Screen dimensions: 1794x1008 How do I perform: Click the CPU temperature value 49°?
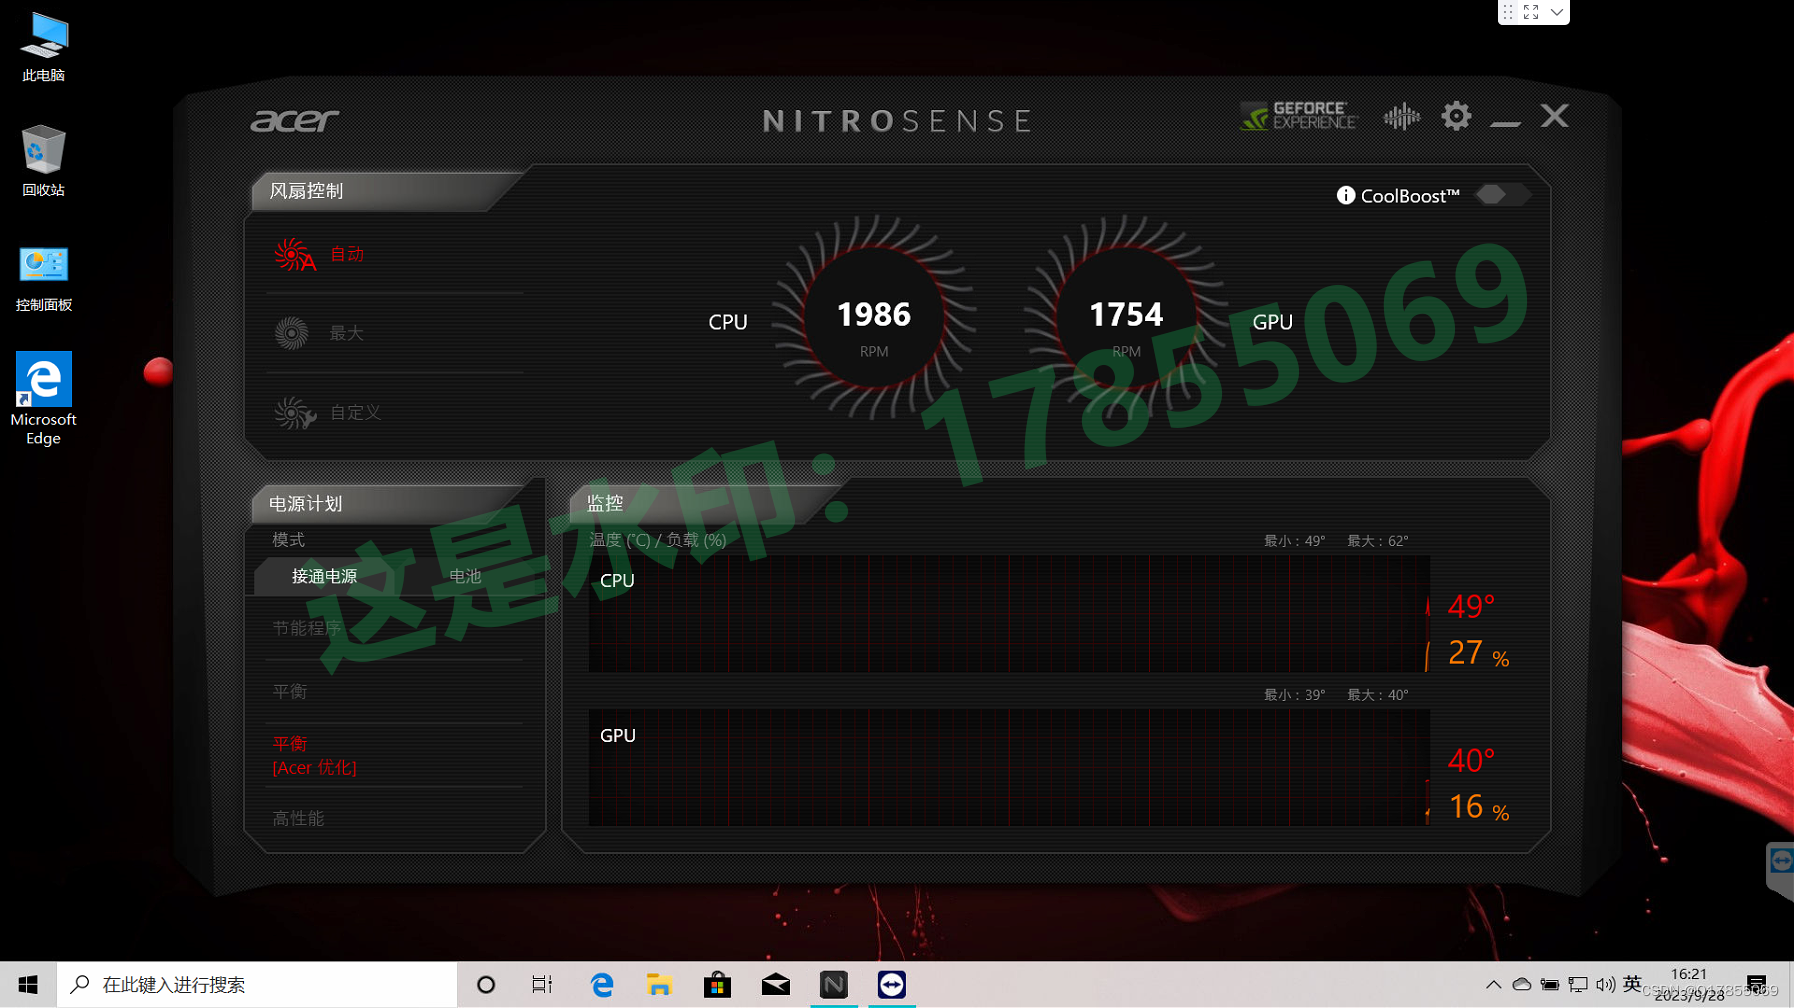(x=1470, y=606)
